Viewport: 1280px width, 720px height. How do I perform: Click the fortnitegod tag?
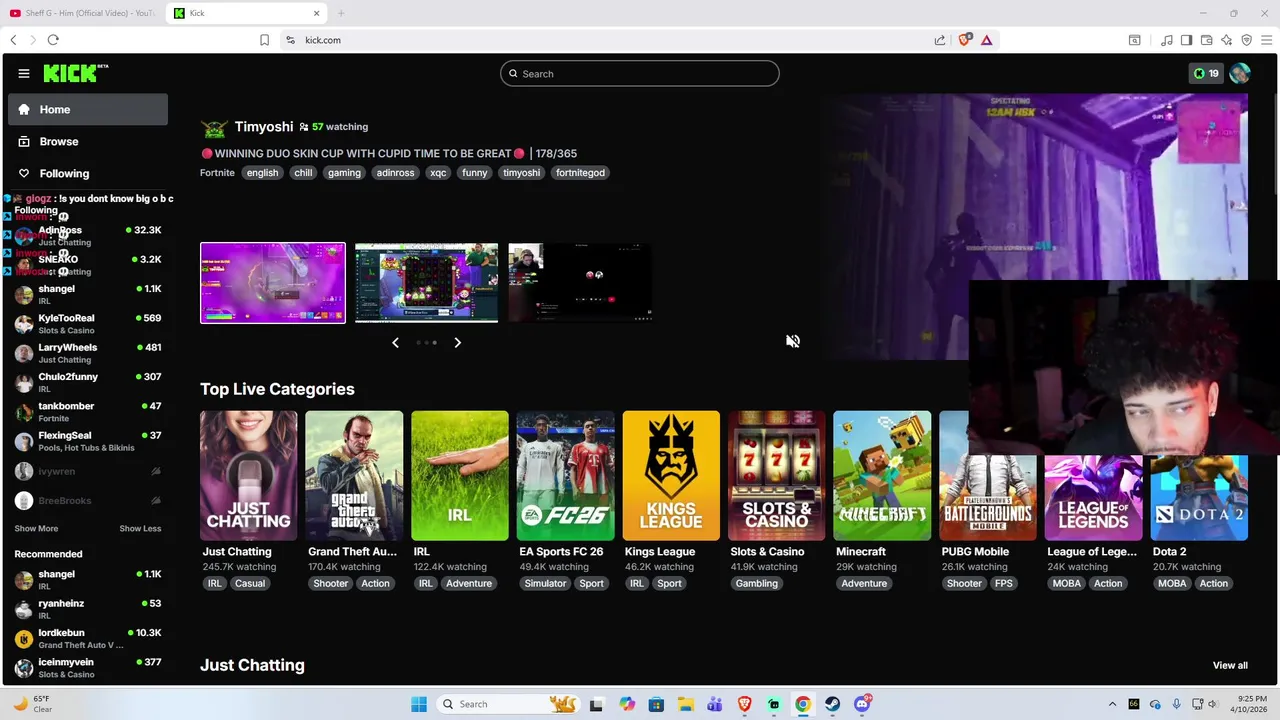coord(580,173)
